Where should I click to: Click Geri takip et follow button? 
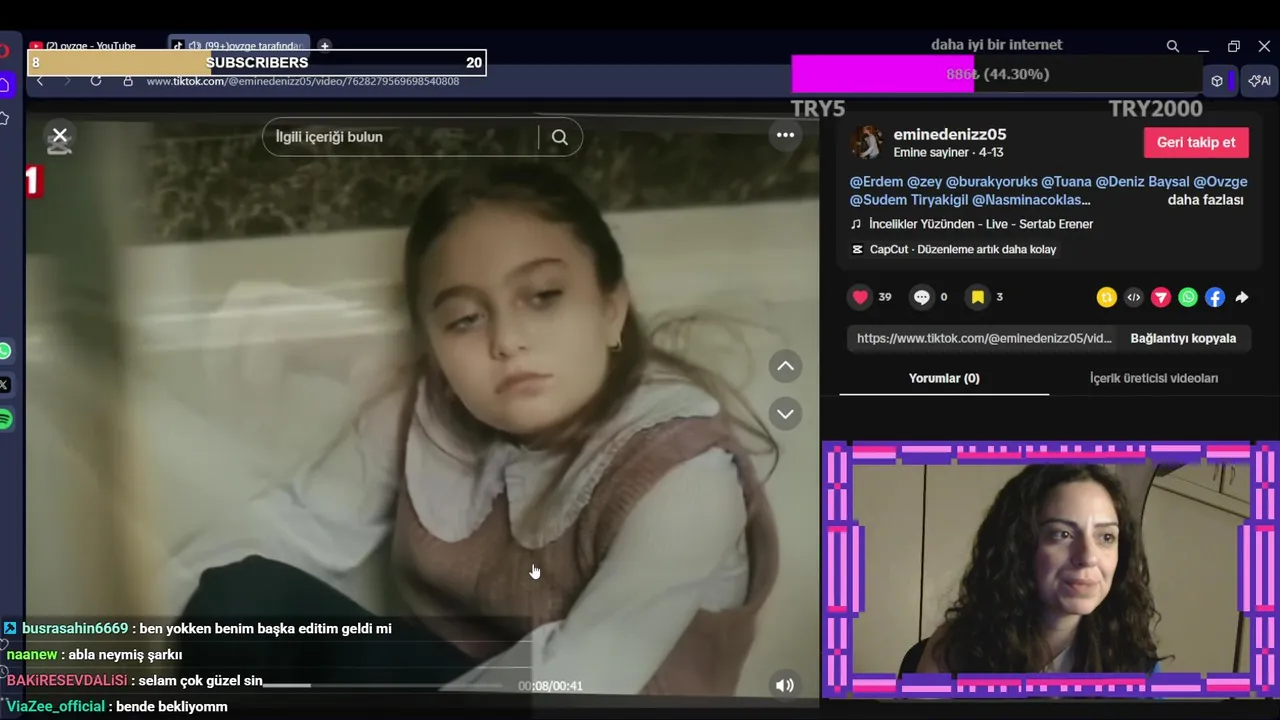pyautogui.click(x=1196, y=142)
